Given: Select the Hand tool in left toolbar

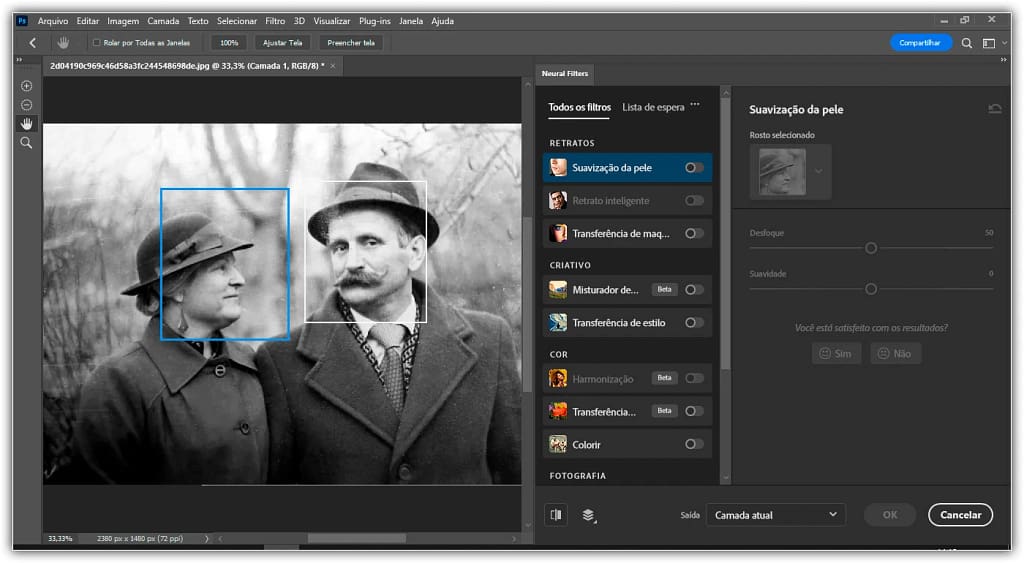Looking at the screenshot, I should coord(26,123).
